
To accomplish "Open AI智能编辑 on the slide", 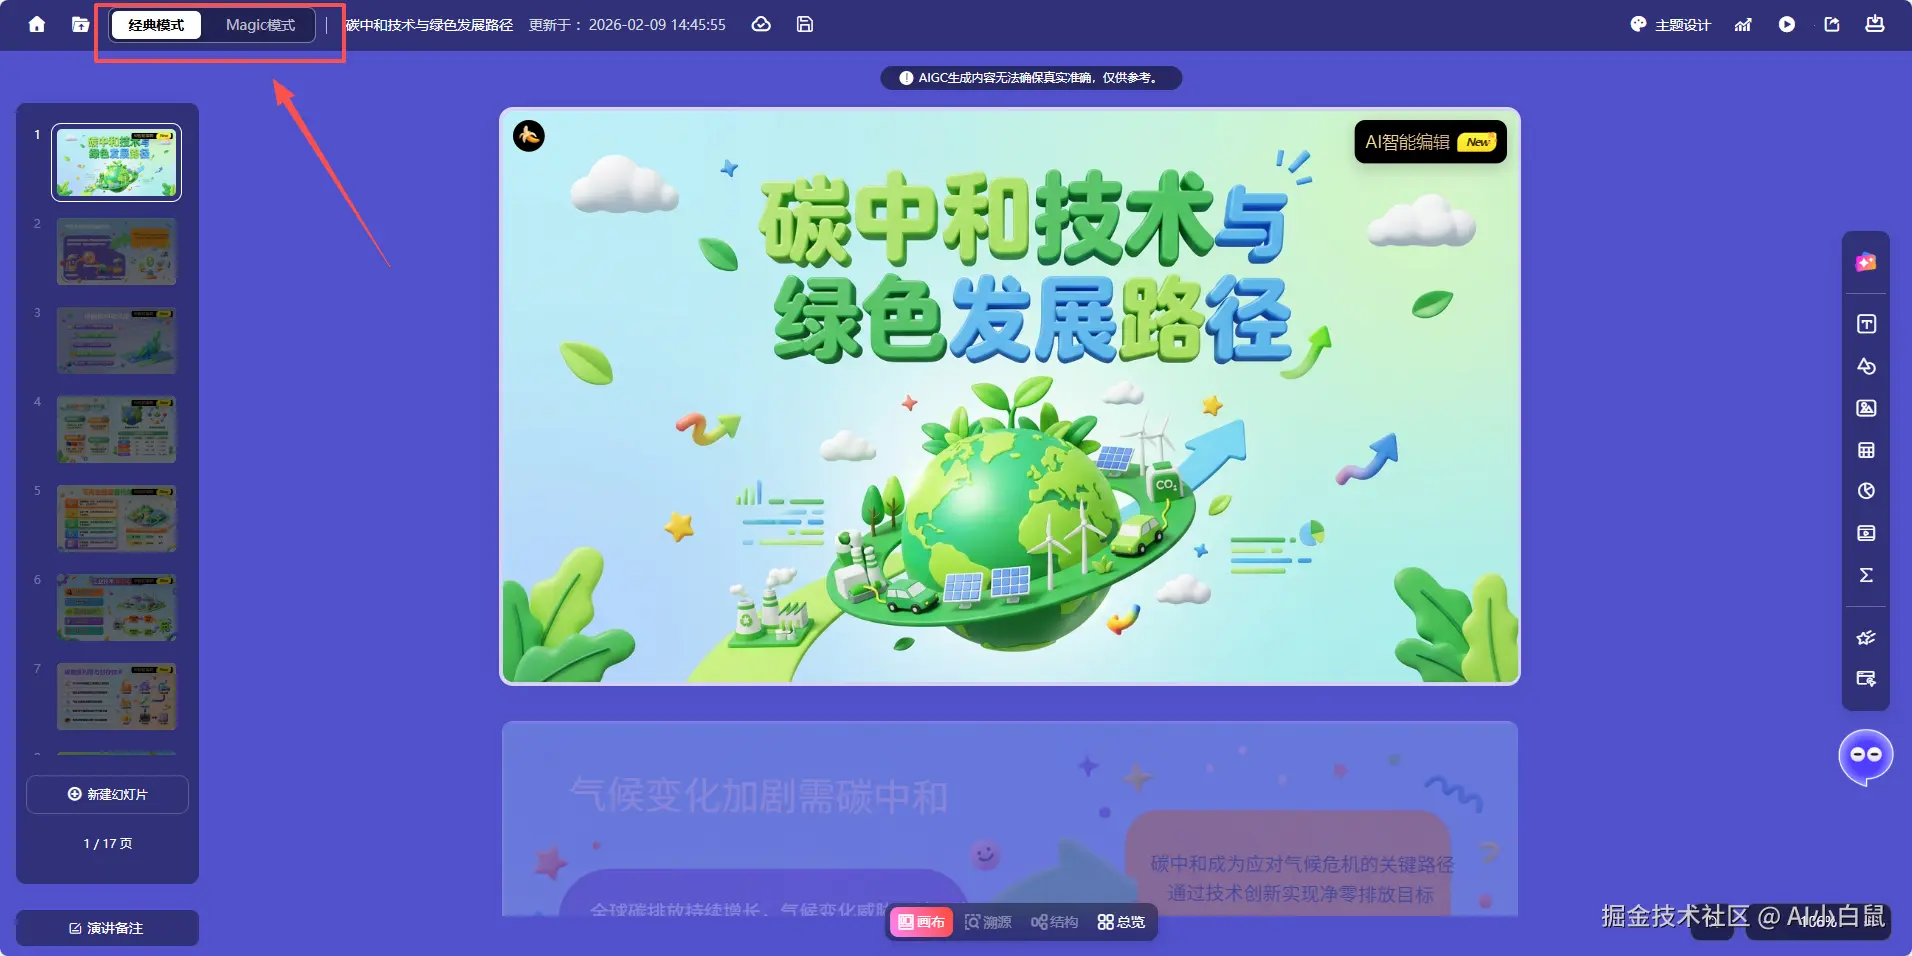I will tap(1430, 142).
